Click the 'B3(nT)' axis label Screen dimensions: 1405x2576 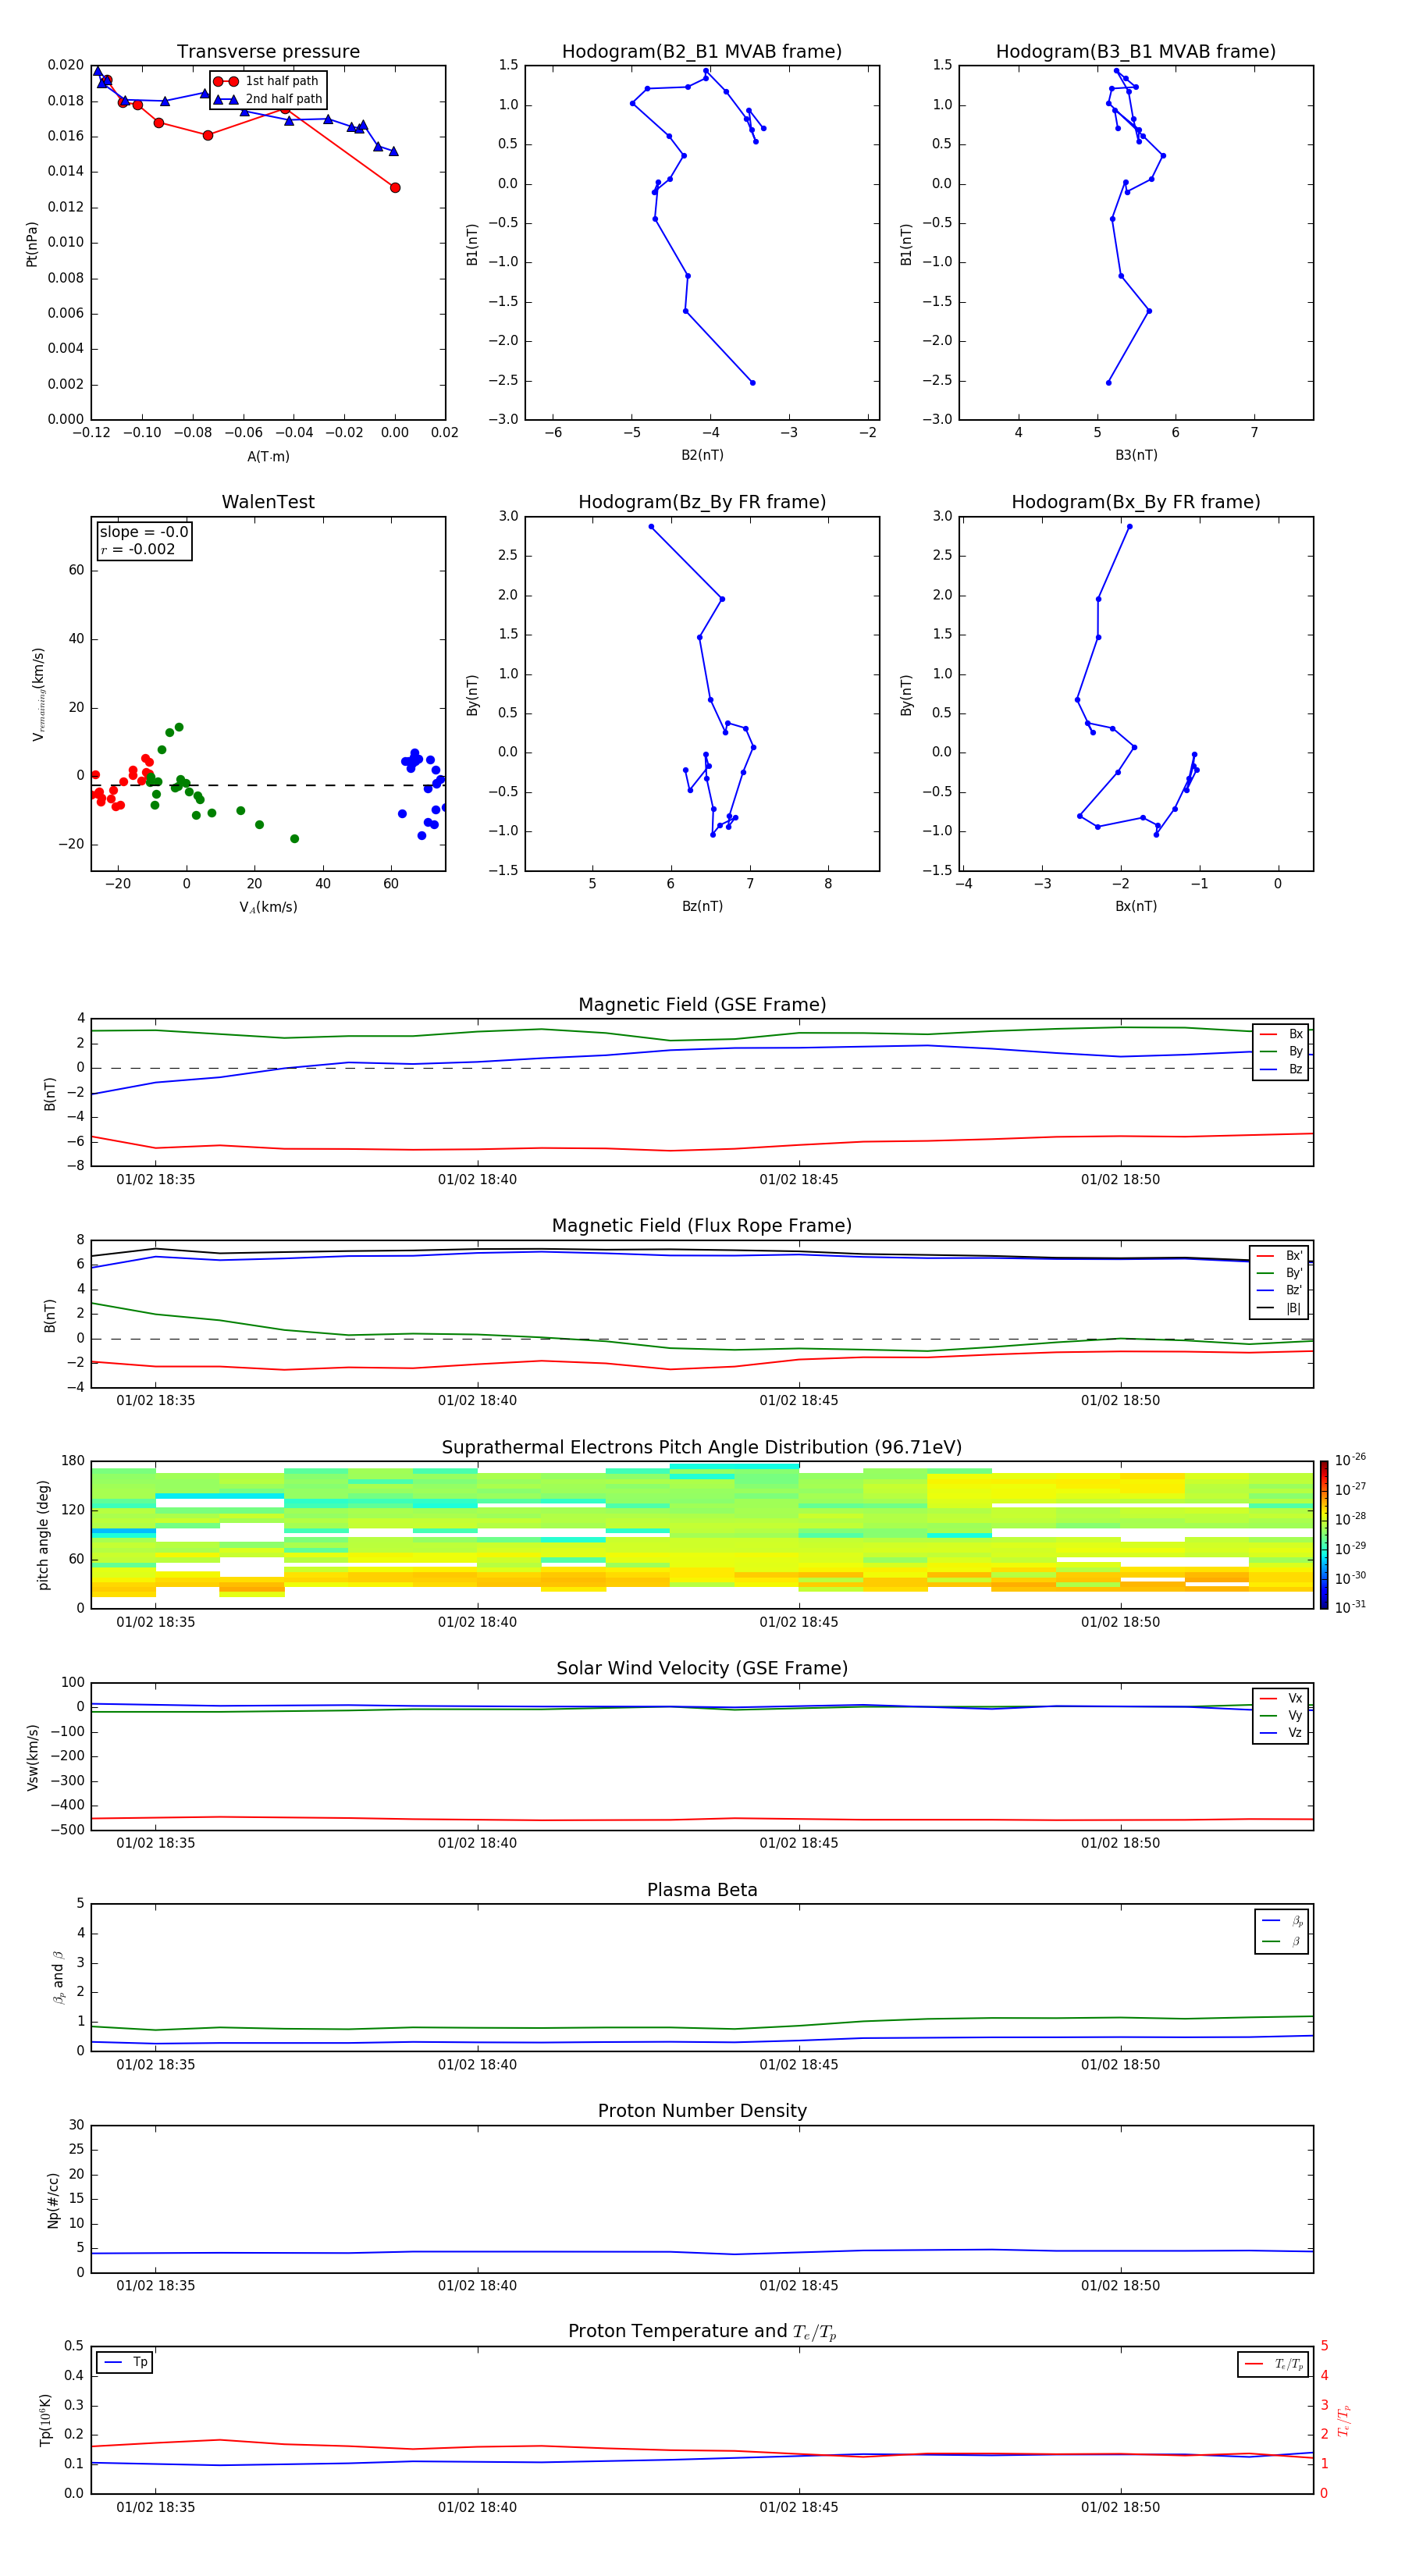click(1136, 455)
